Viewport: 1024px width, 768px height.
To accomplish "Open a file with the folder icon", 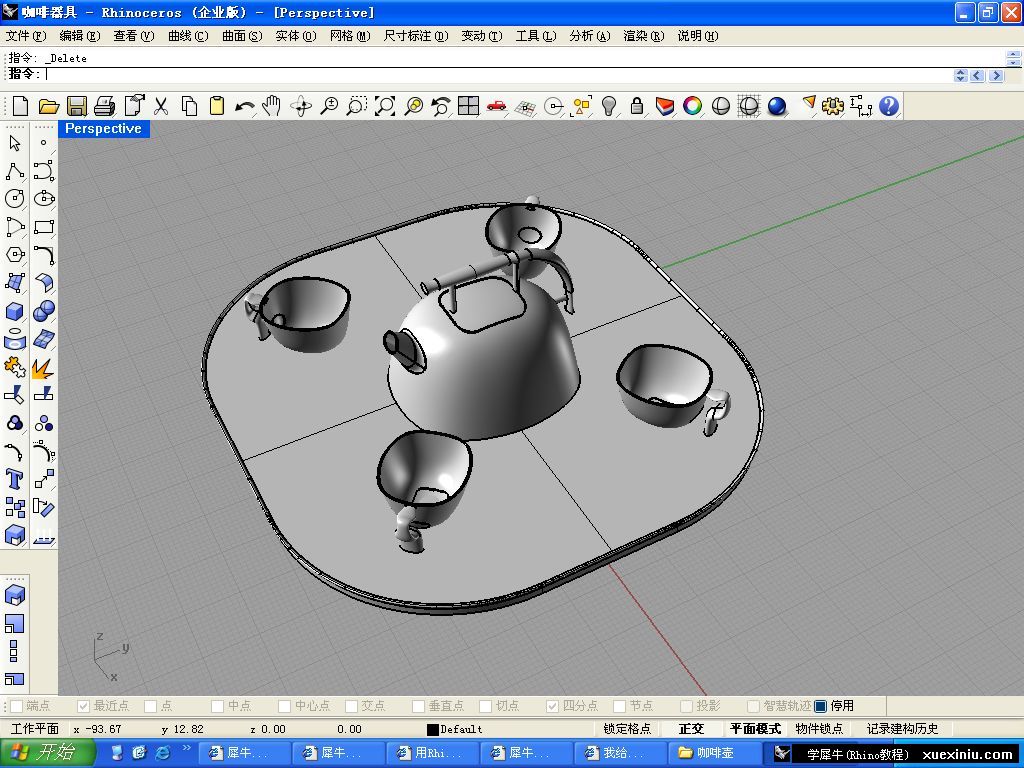I will click(x=48, y=105).
